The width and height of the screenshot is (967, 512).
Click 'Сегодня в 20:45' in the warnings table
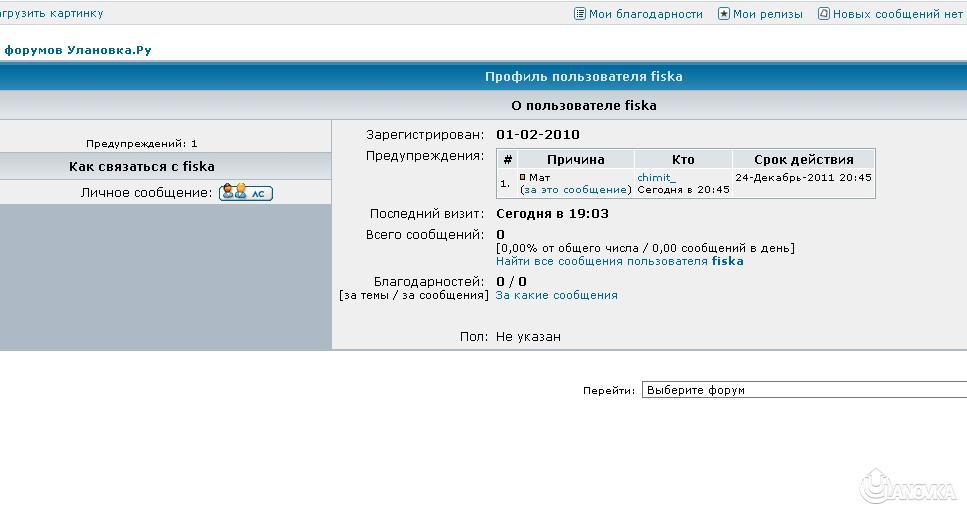[x=683, y=190]
